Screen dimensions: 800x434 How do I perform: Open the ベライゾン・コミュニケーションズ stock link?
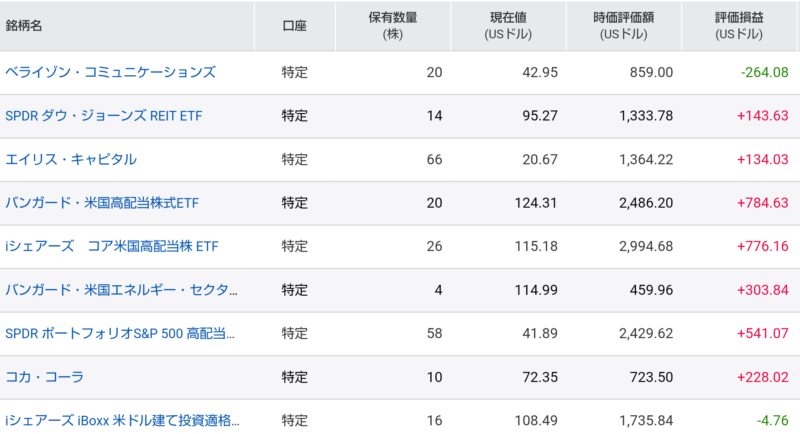point(111,72)
